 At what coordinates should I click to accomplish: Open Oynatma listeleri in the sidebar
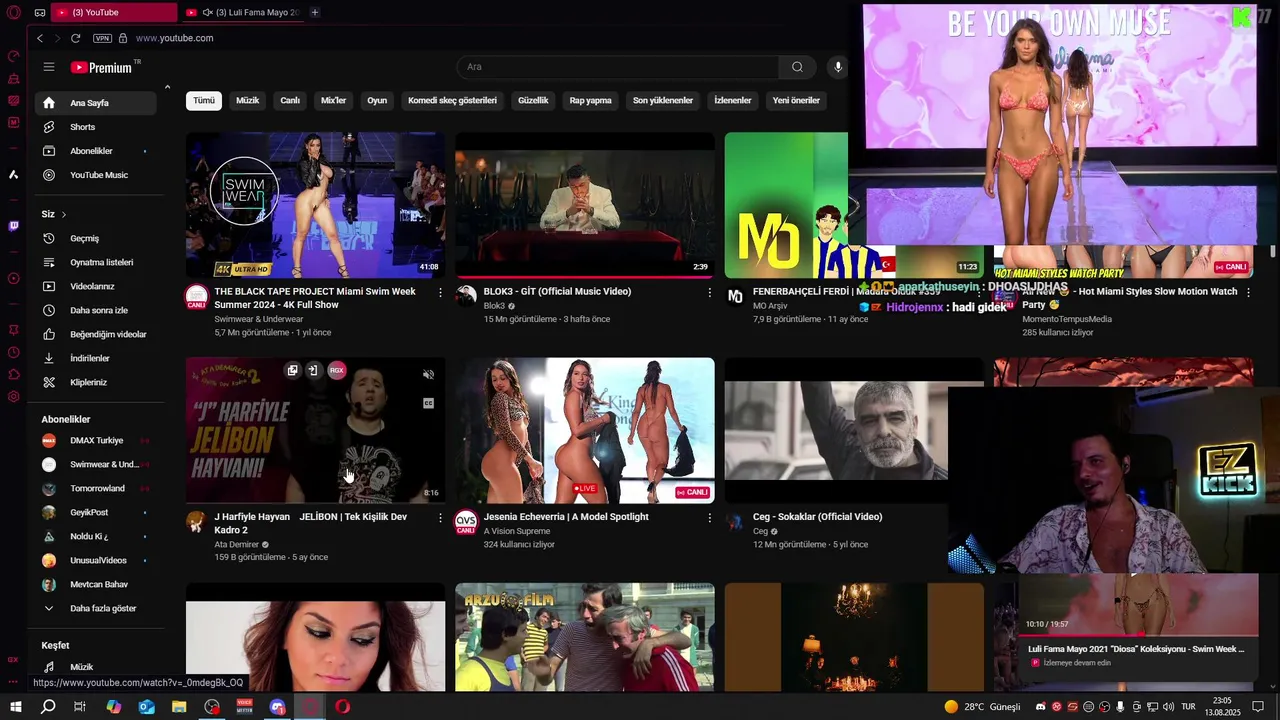coord(96,262)
